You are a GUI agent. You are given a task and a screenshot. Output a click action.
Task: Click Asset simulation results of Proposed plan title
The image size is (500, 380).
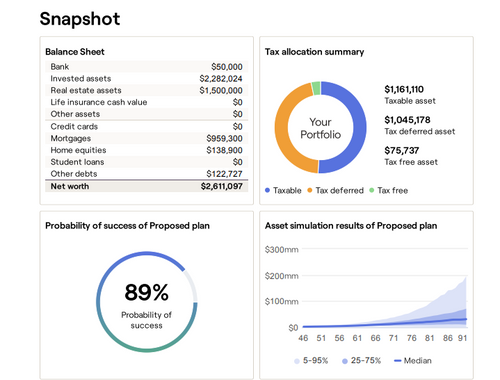351,226
